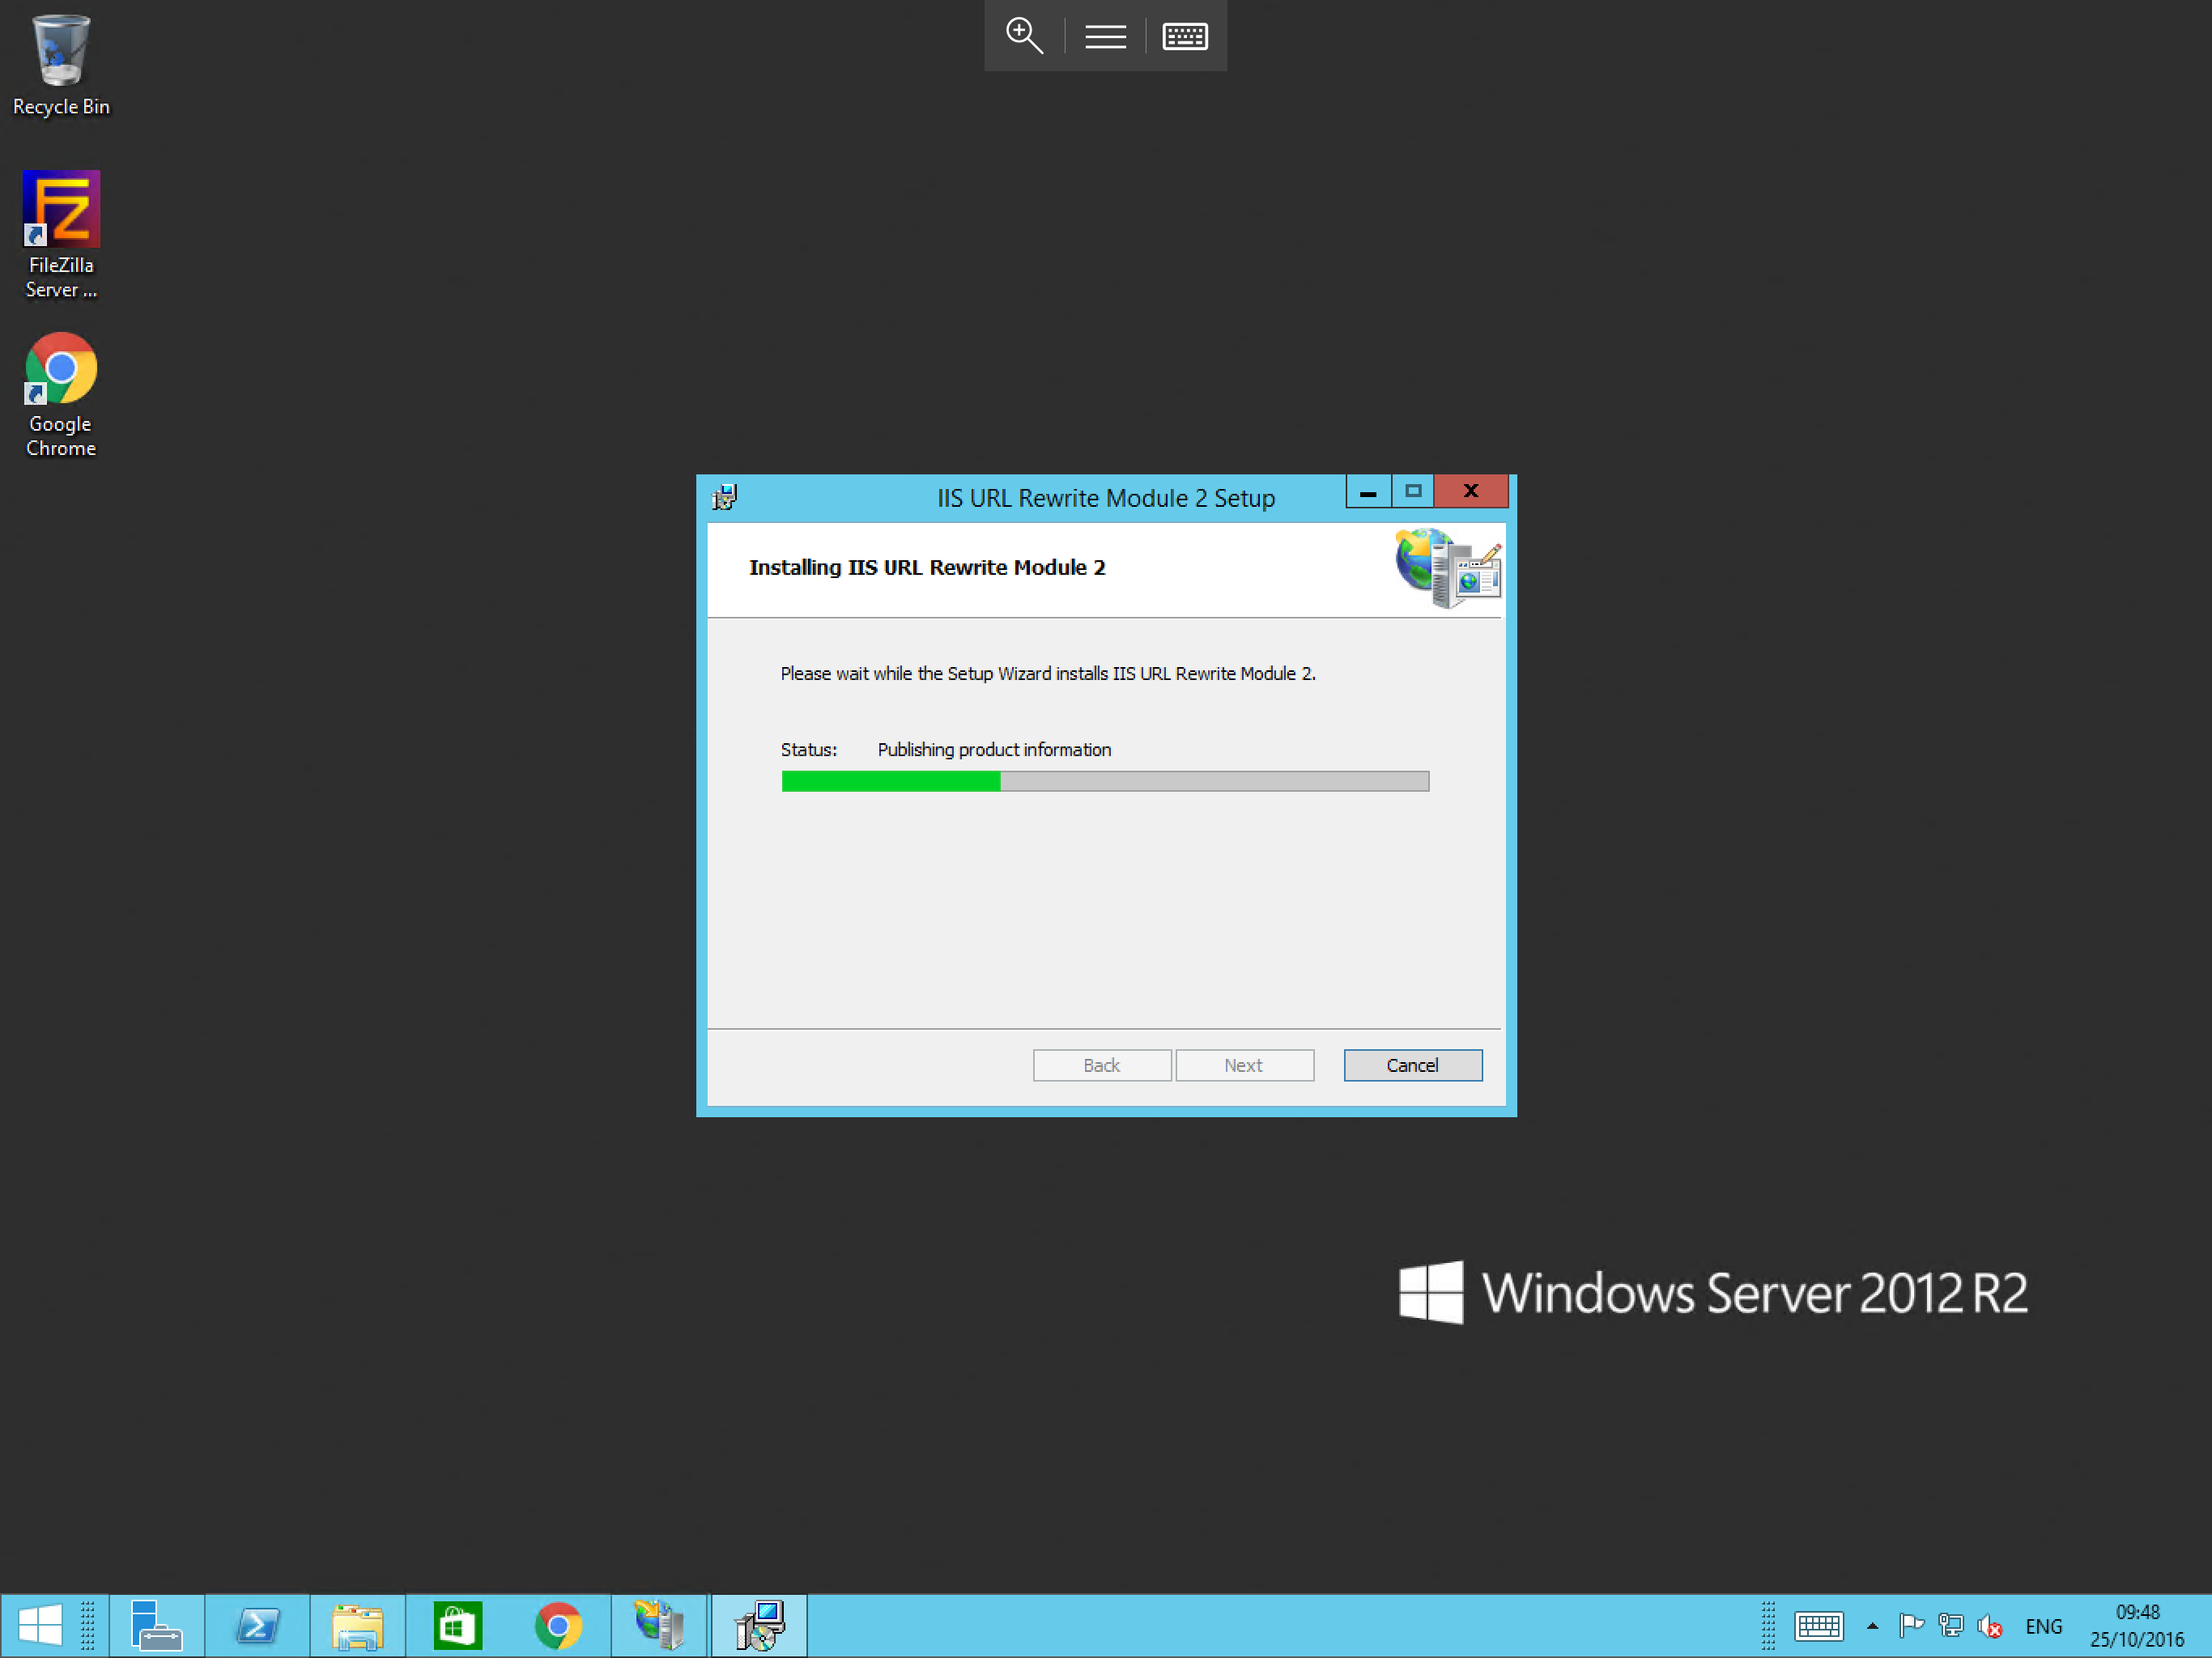
Task: Click the system tray grip handle
Action: (1768, 1625)
